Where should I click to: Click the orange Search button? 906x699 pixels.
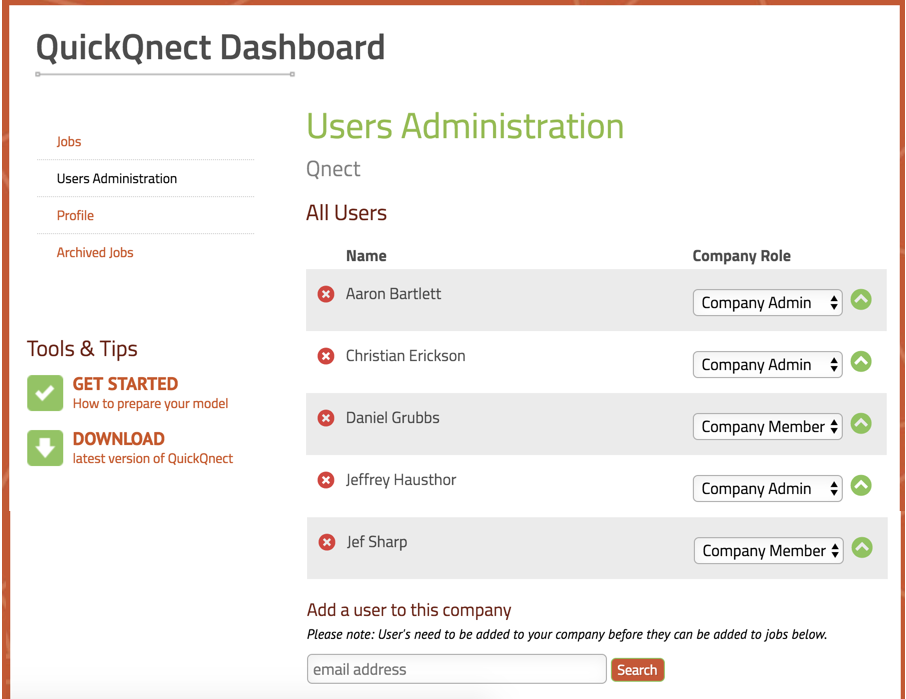point(637,670)
